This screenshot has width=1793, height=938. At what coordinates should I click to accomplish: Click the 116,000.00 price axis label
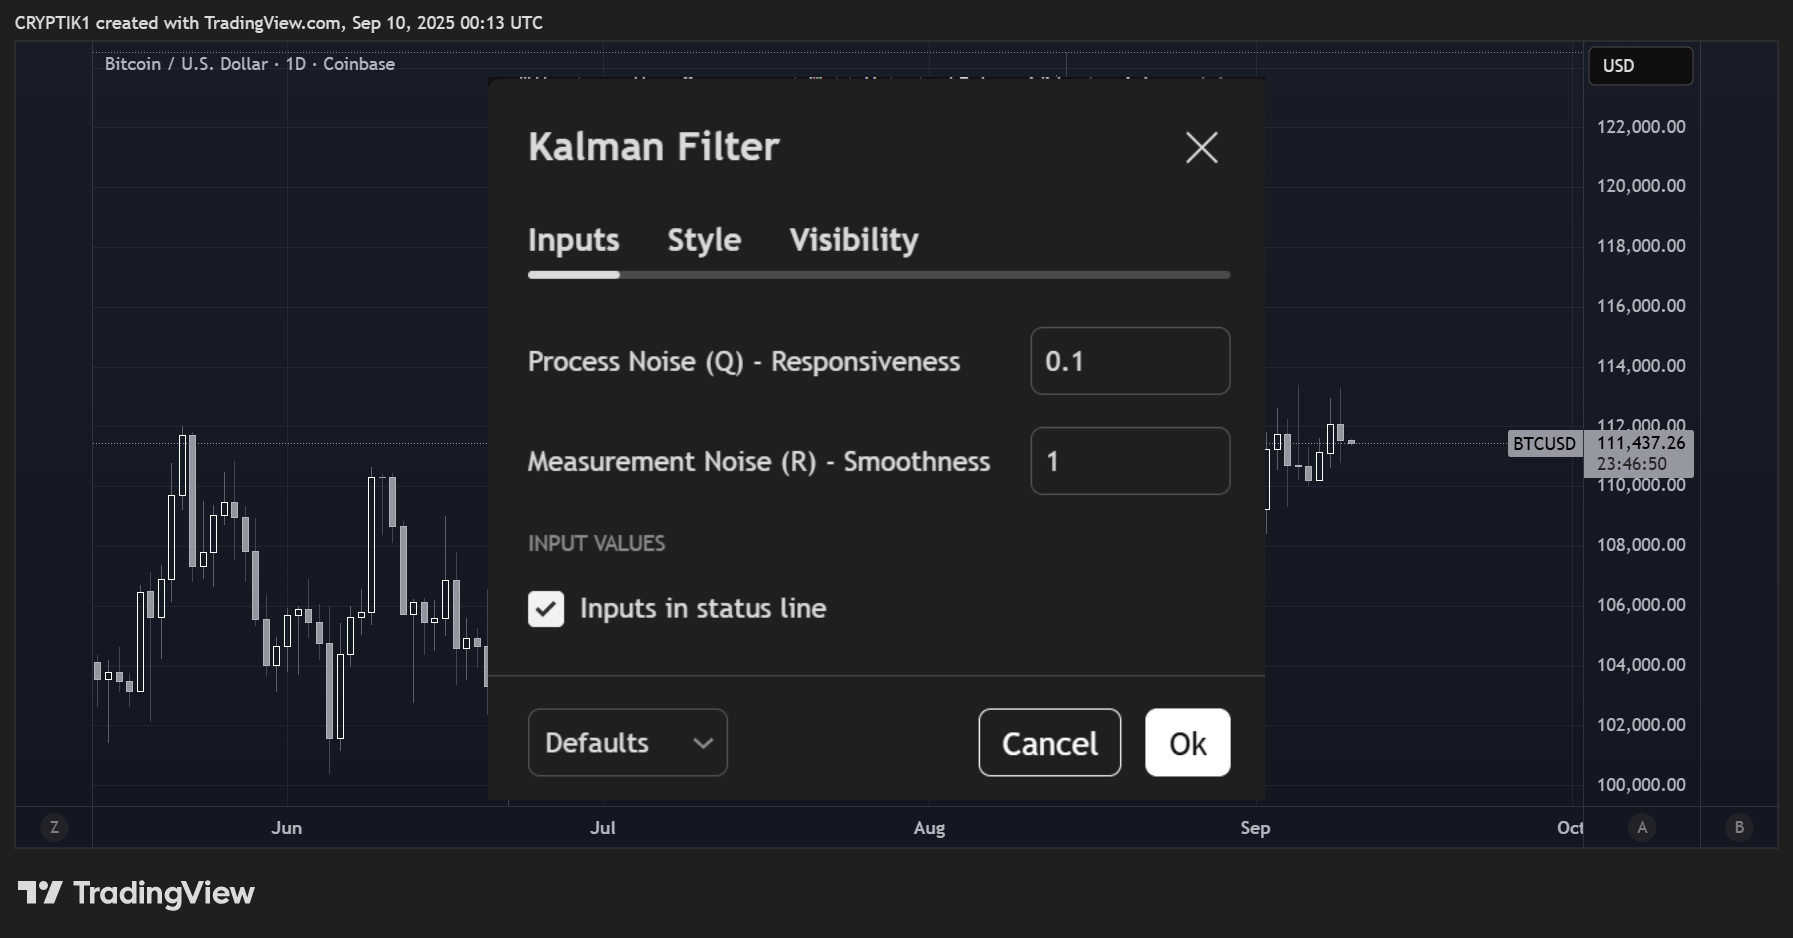tap(1641, 306)
